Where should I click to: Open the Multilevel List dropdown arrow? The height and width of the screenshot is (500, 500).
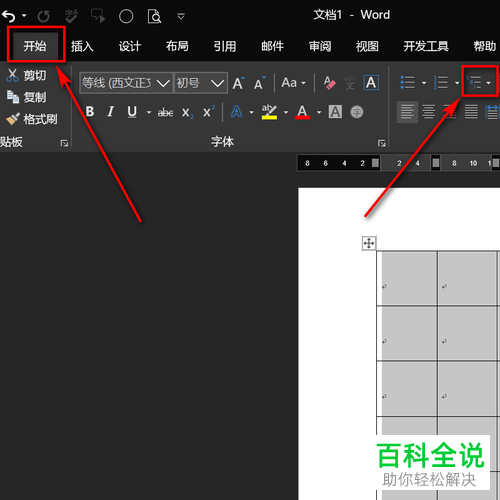tap(488, 83)
